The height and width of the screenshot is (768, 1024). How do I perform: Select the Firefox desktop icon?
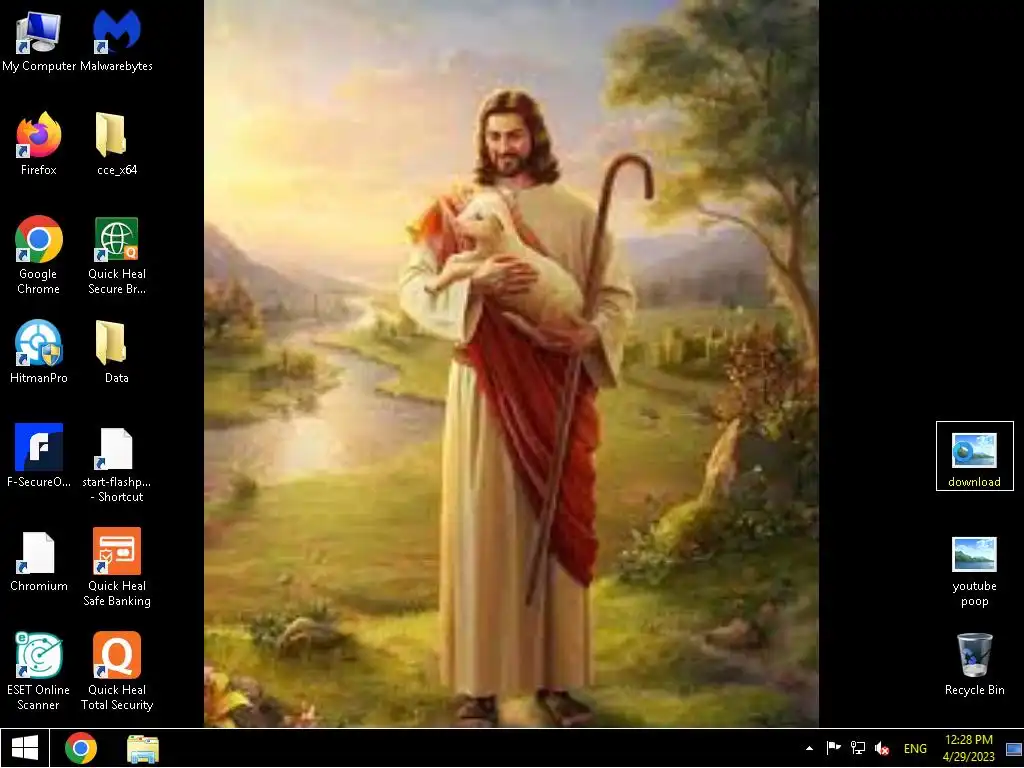pos(39,144)
